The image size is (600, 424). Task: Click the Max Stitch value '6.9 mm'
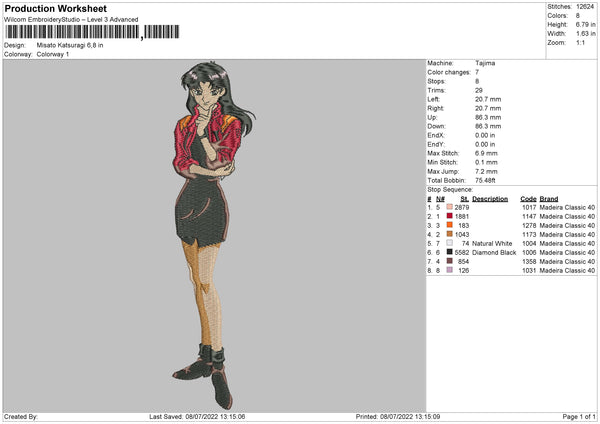486,153
